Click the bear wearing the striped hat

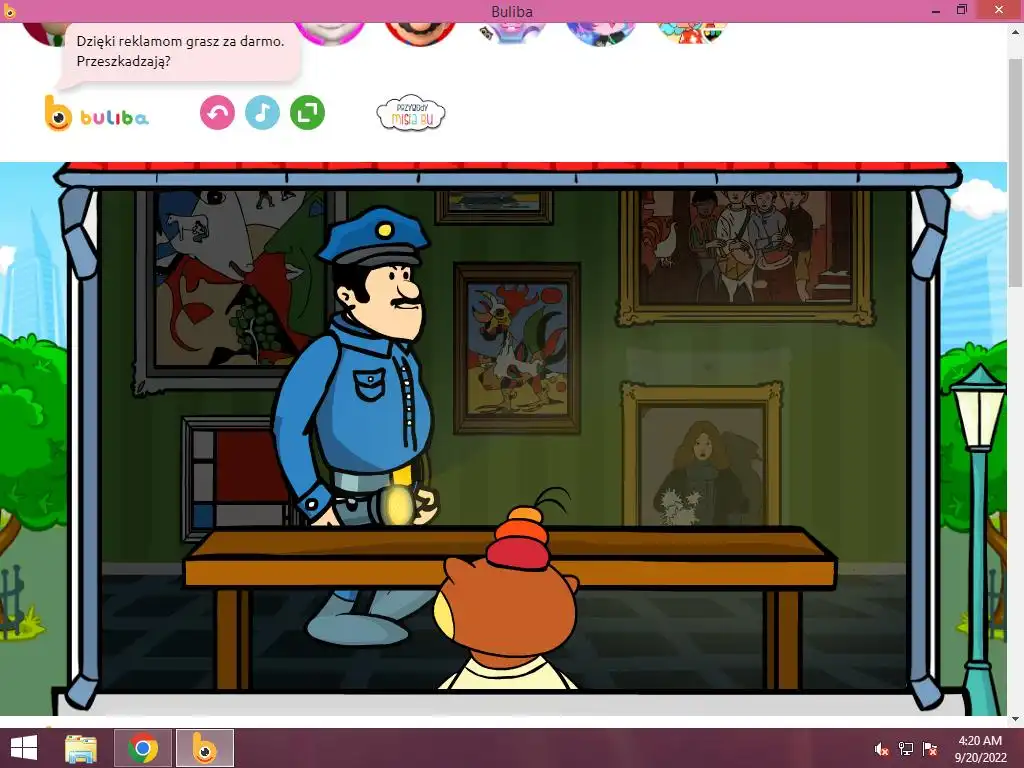[509, 594]
